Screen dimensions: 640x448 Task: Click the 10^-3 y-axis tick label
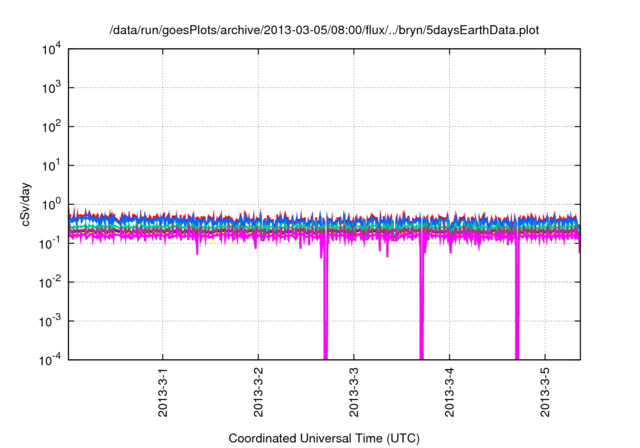point(51,322)
